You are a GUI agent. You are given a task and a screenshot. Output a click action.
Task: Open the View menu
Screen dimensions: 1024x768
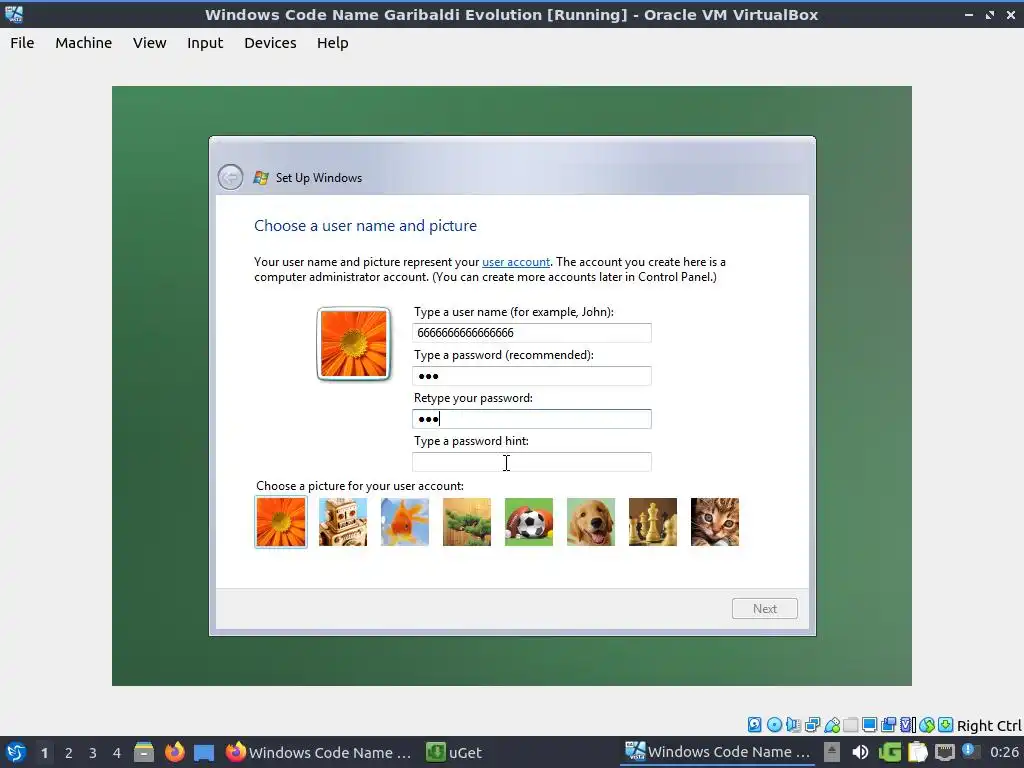tap(150, 43)
